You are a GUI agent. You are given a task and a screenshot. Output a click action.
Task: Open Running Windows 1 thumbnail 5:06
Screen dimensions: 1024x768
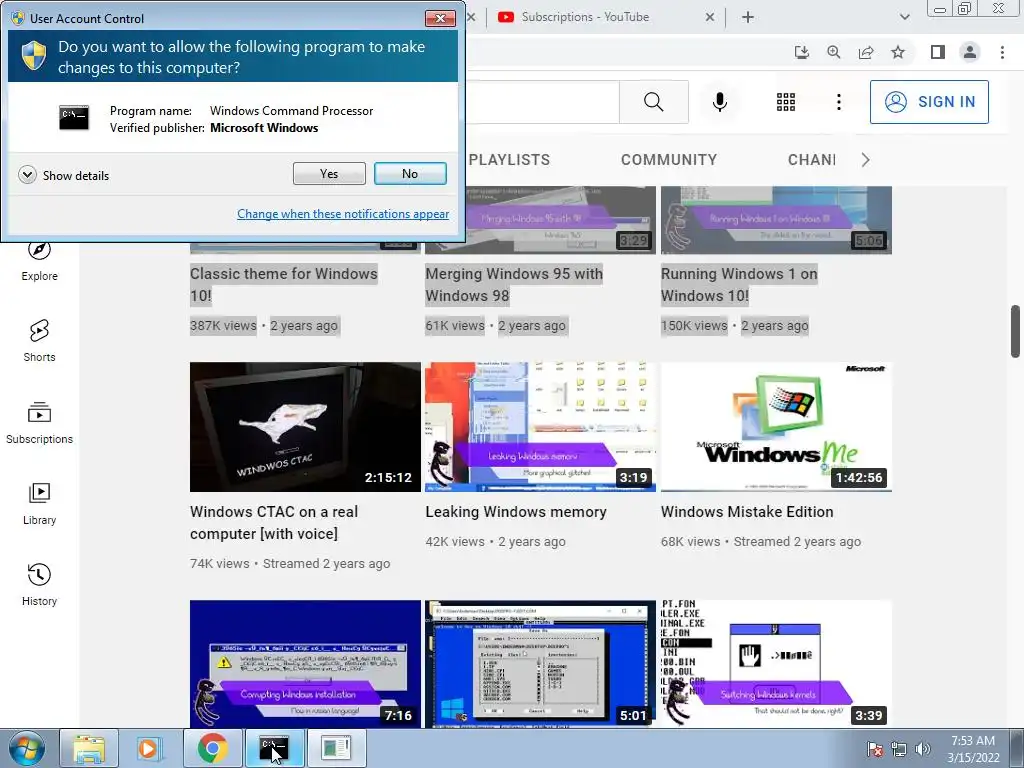pyautogui.click(x=776, y=220)
